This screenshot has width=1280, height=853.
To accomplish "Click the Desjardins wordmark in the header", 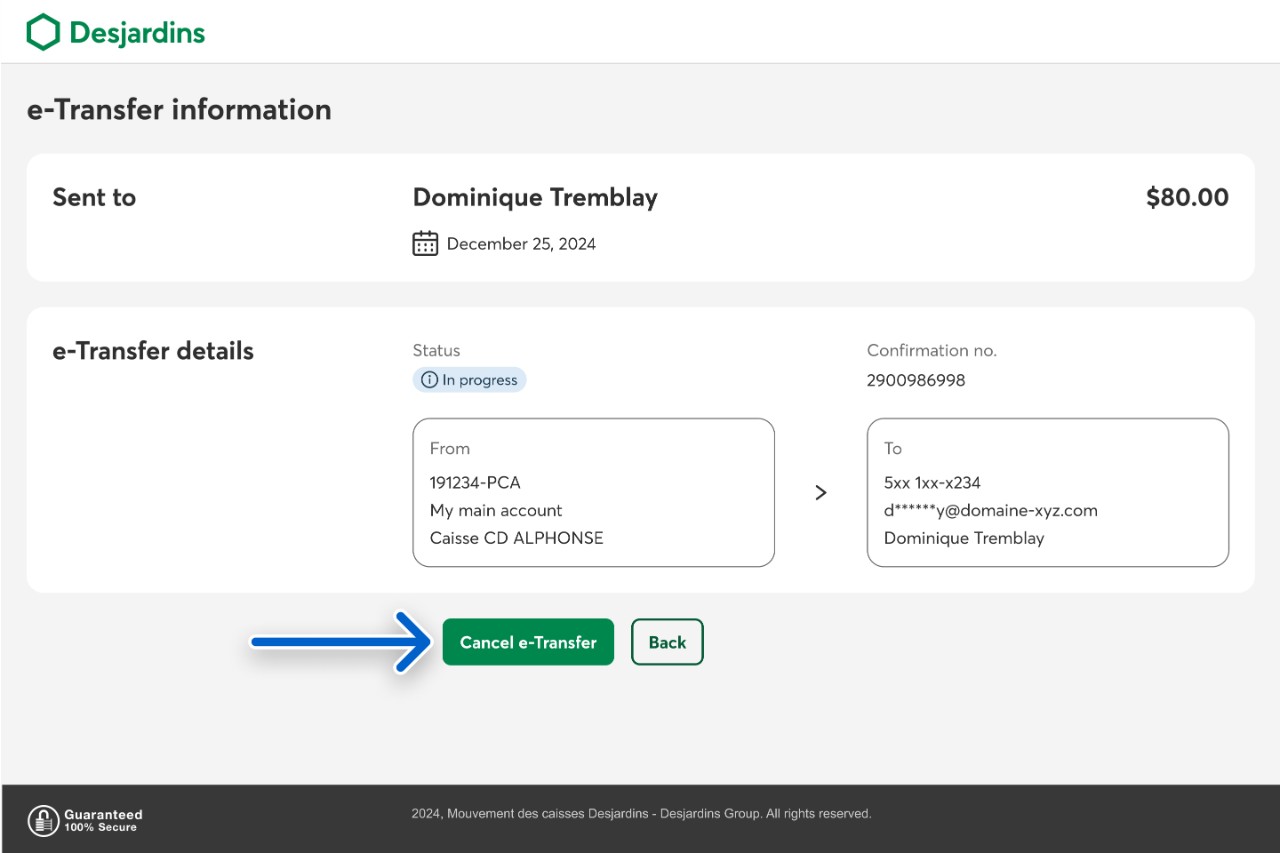I will [x=137, y=33].
